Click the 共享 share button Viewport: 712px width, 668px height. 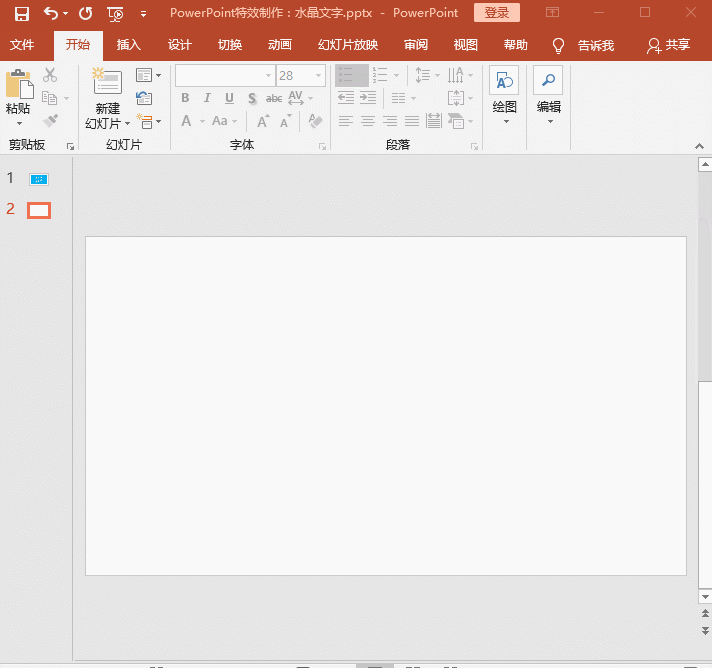click(x=668, y=45)
